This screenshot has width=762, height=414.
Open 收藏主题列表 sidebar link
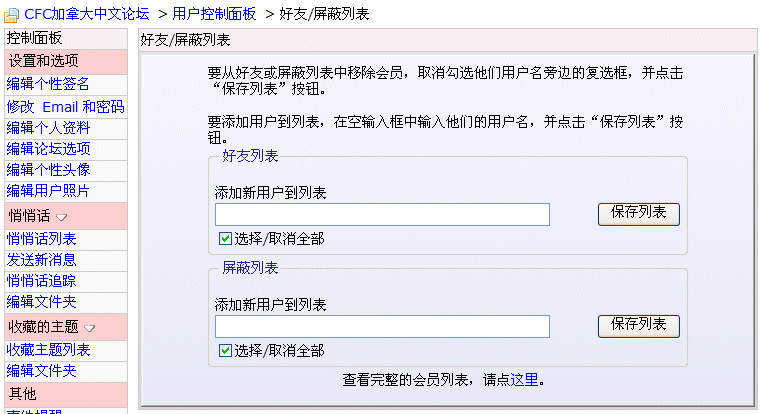(48, 350)
